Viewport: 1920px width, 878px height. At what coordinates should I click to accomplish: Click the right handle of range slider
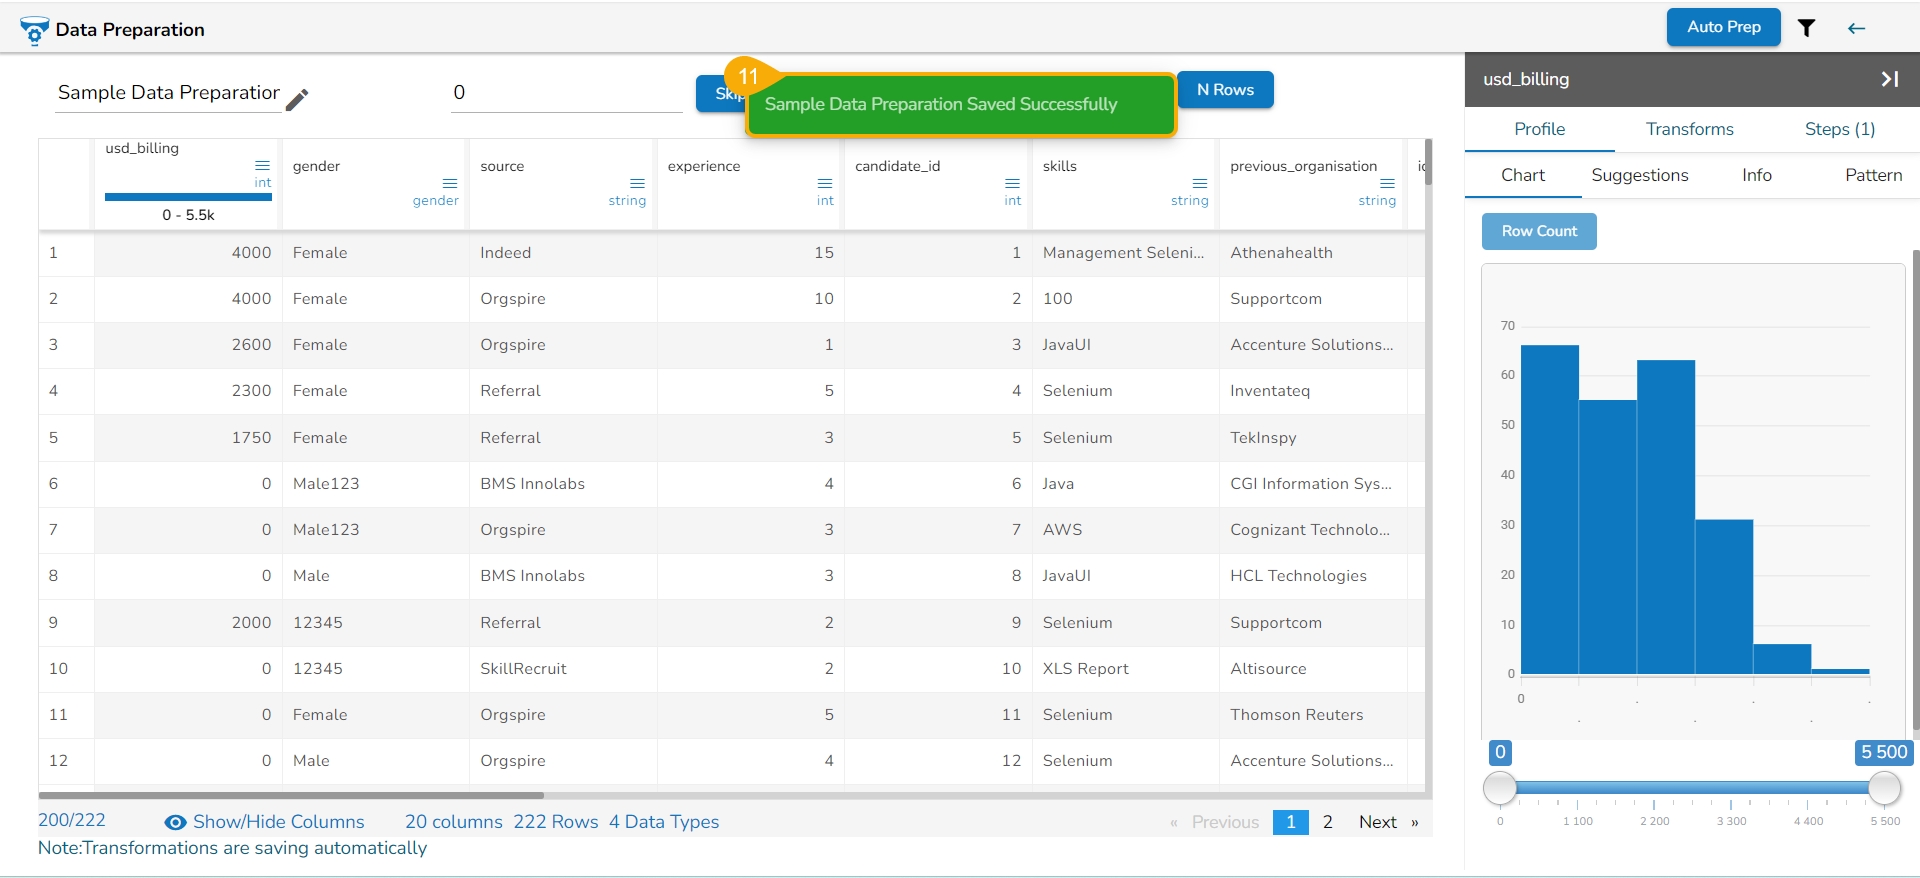click(x=1884, y=788)
